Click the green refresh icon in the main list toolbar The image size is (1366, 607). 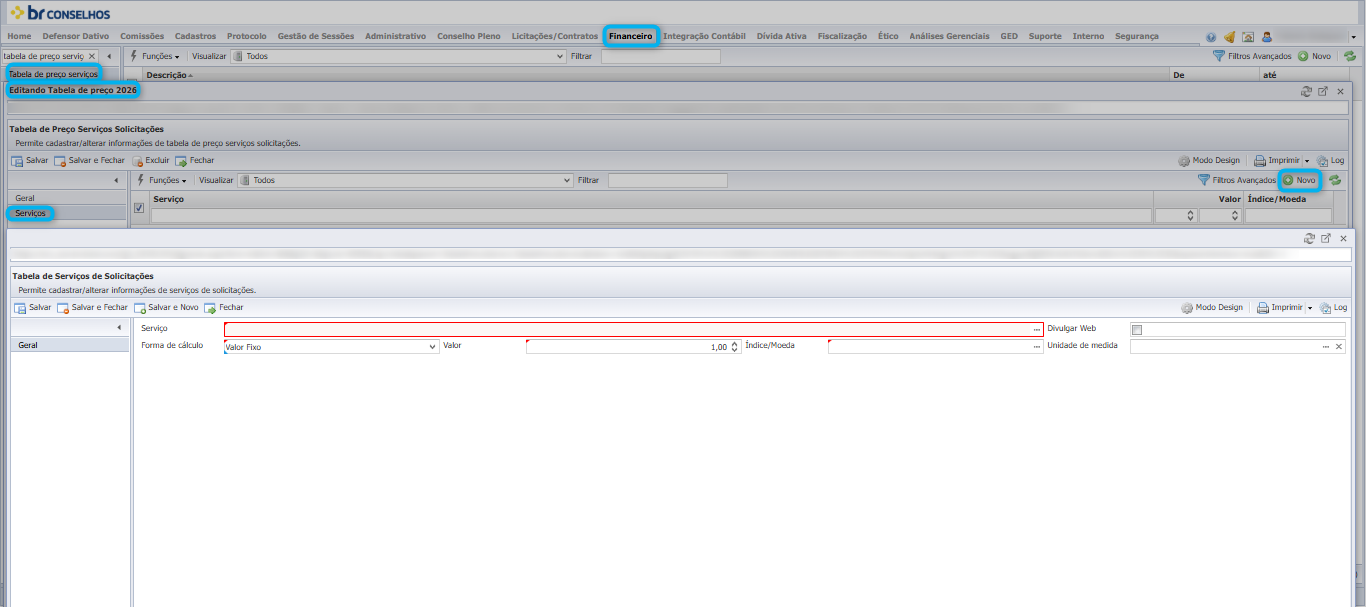1349,57
